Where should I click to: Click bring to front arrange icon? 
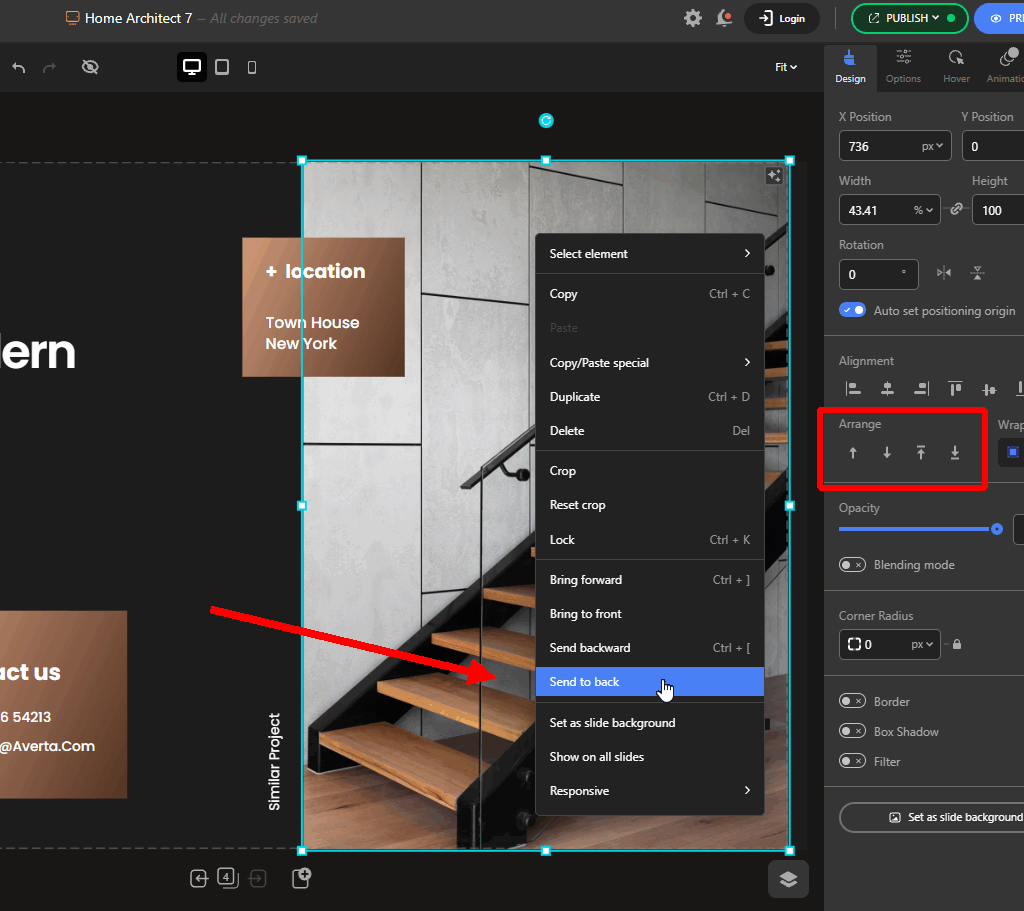921,453
